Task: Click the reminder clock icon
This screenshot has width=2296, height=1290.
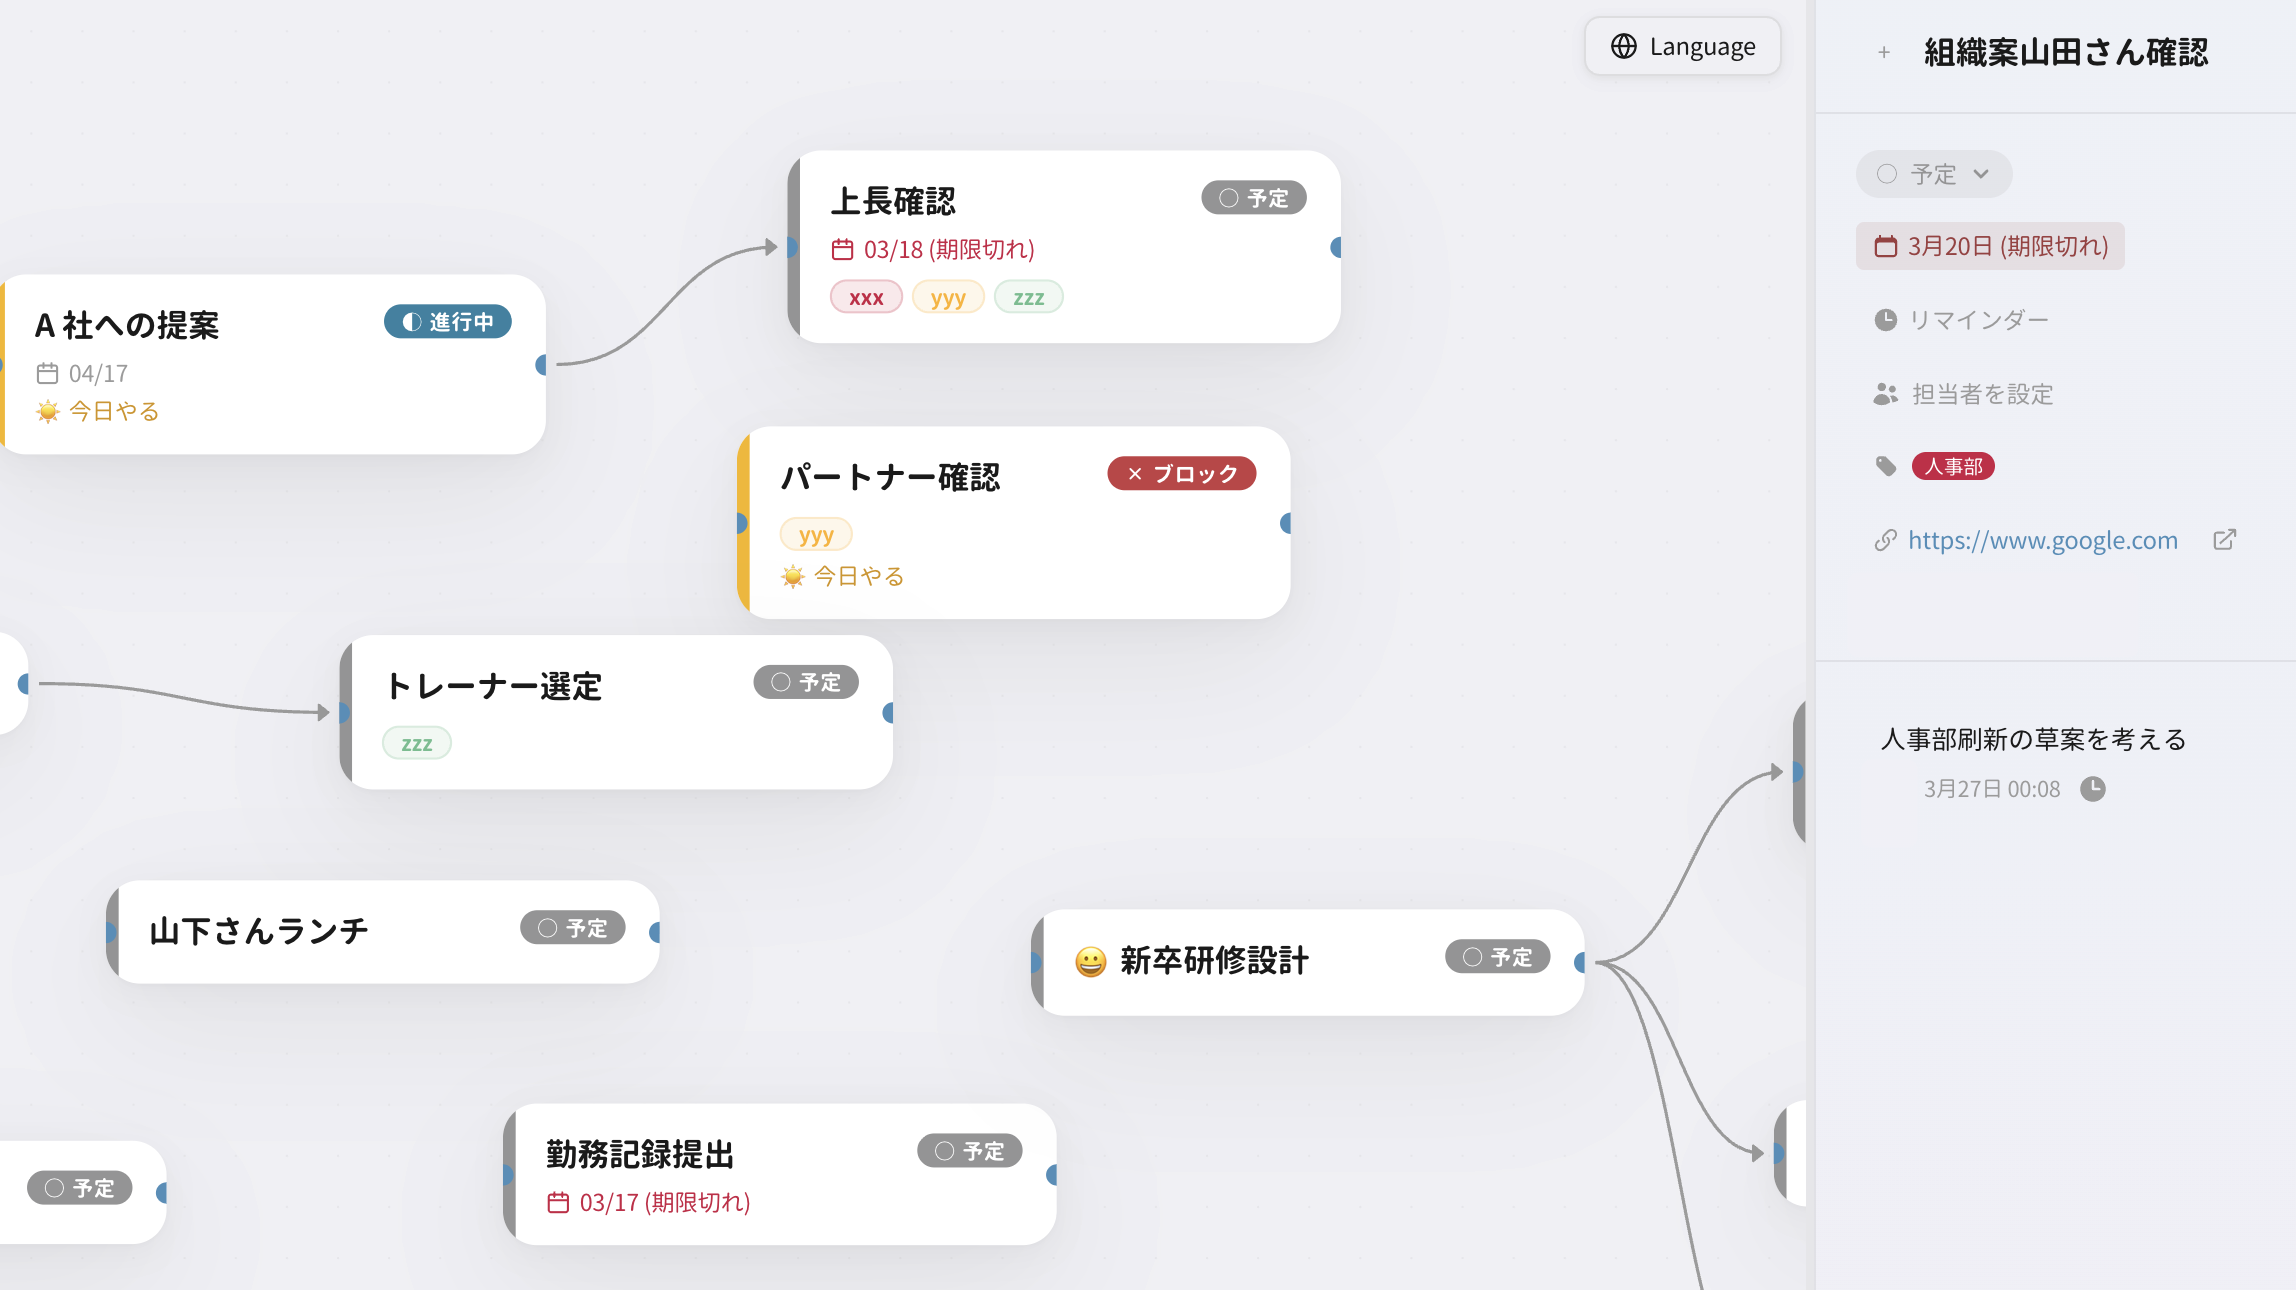Action: [x=1885, y=320]
